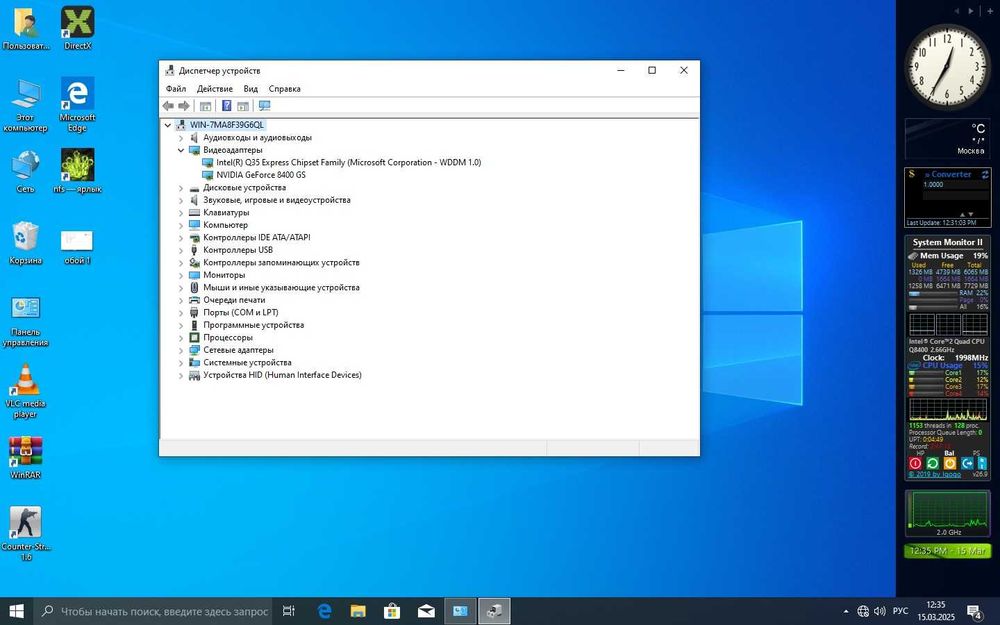
Task: Open the Действие menu
Action: pos(215,89)
